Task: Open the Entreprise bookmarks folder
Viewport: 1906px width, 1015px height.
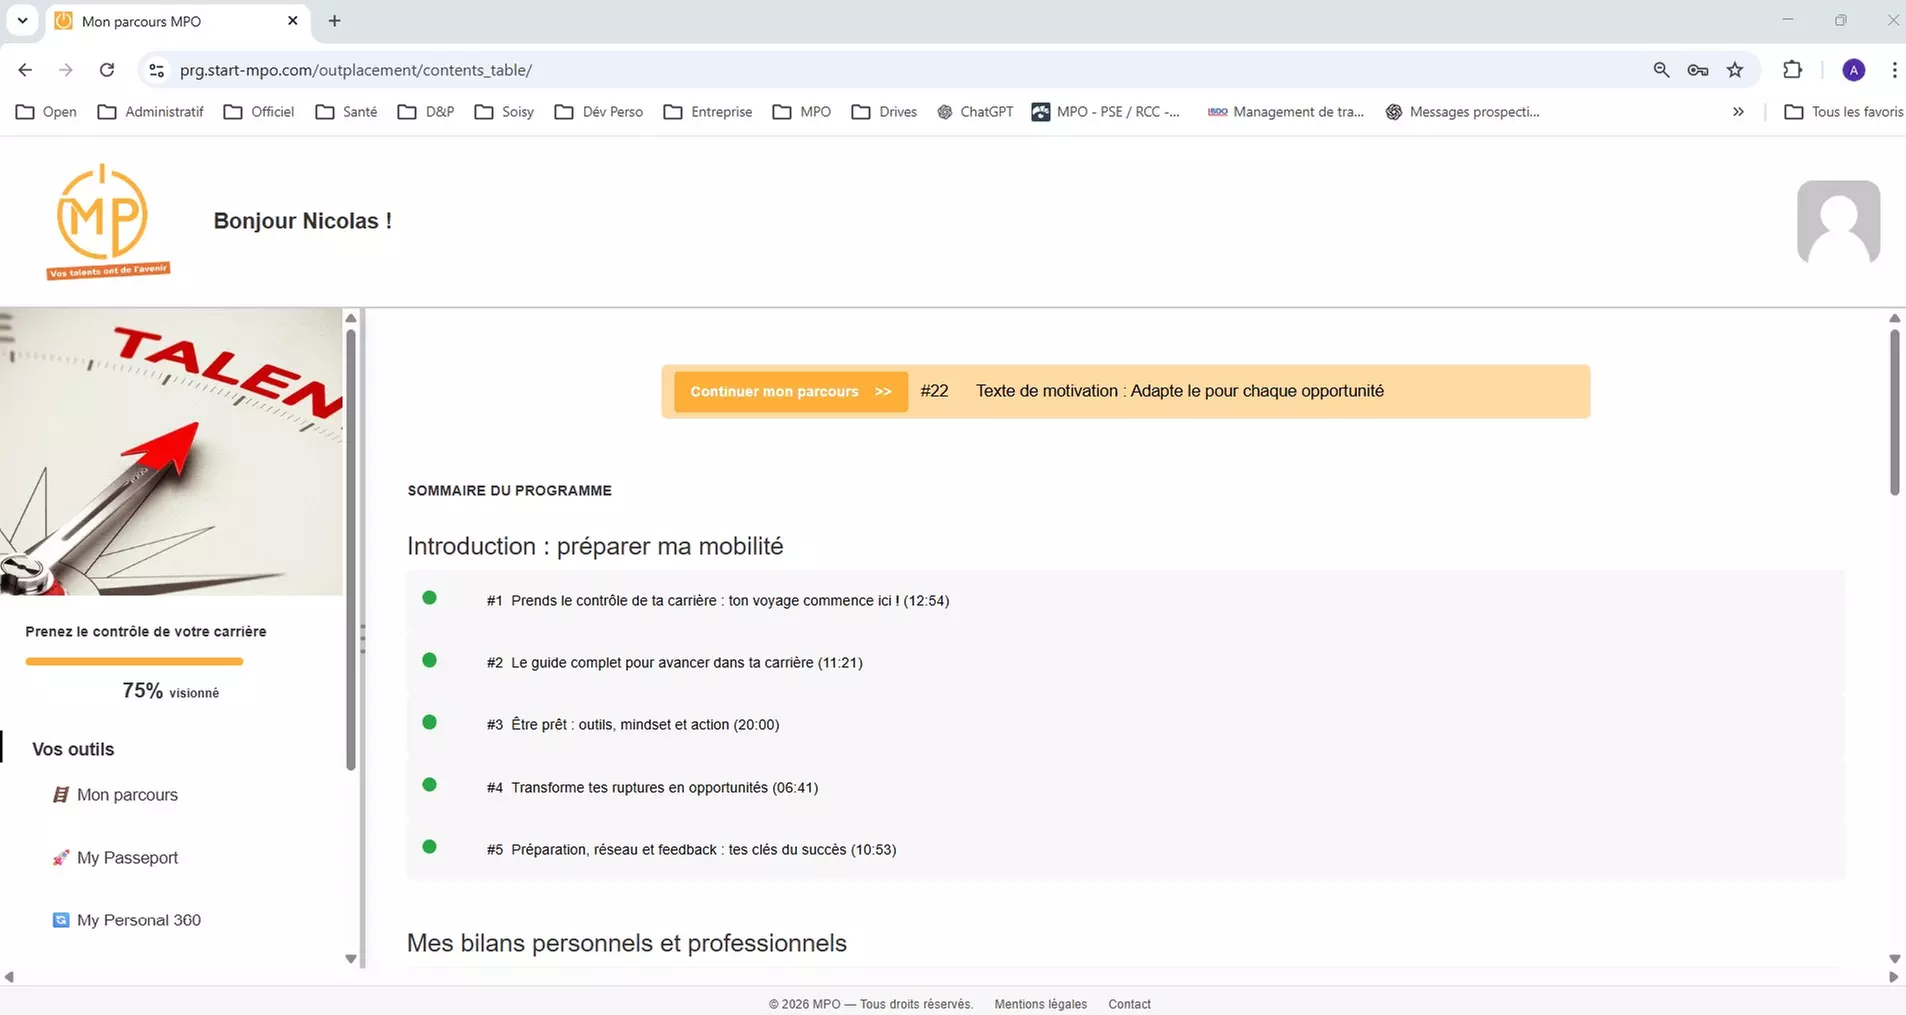Action: [707, 111]
